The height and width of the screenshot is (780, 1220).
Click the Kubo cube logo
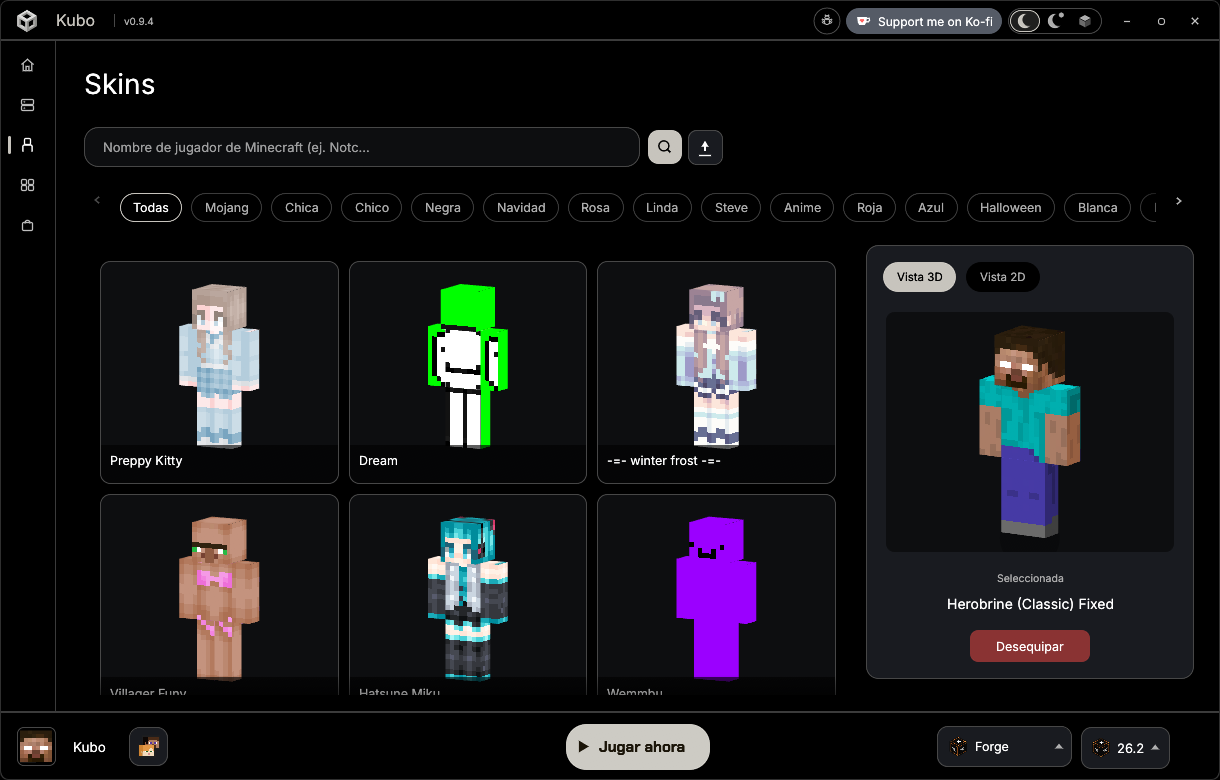pos(27,21)
